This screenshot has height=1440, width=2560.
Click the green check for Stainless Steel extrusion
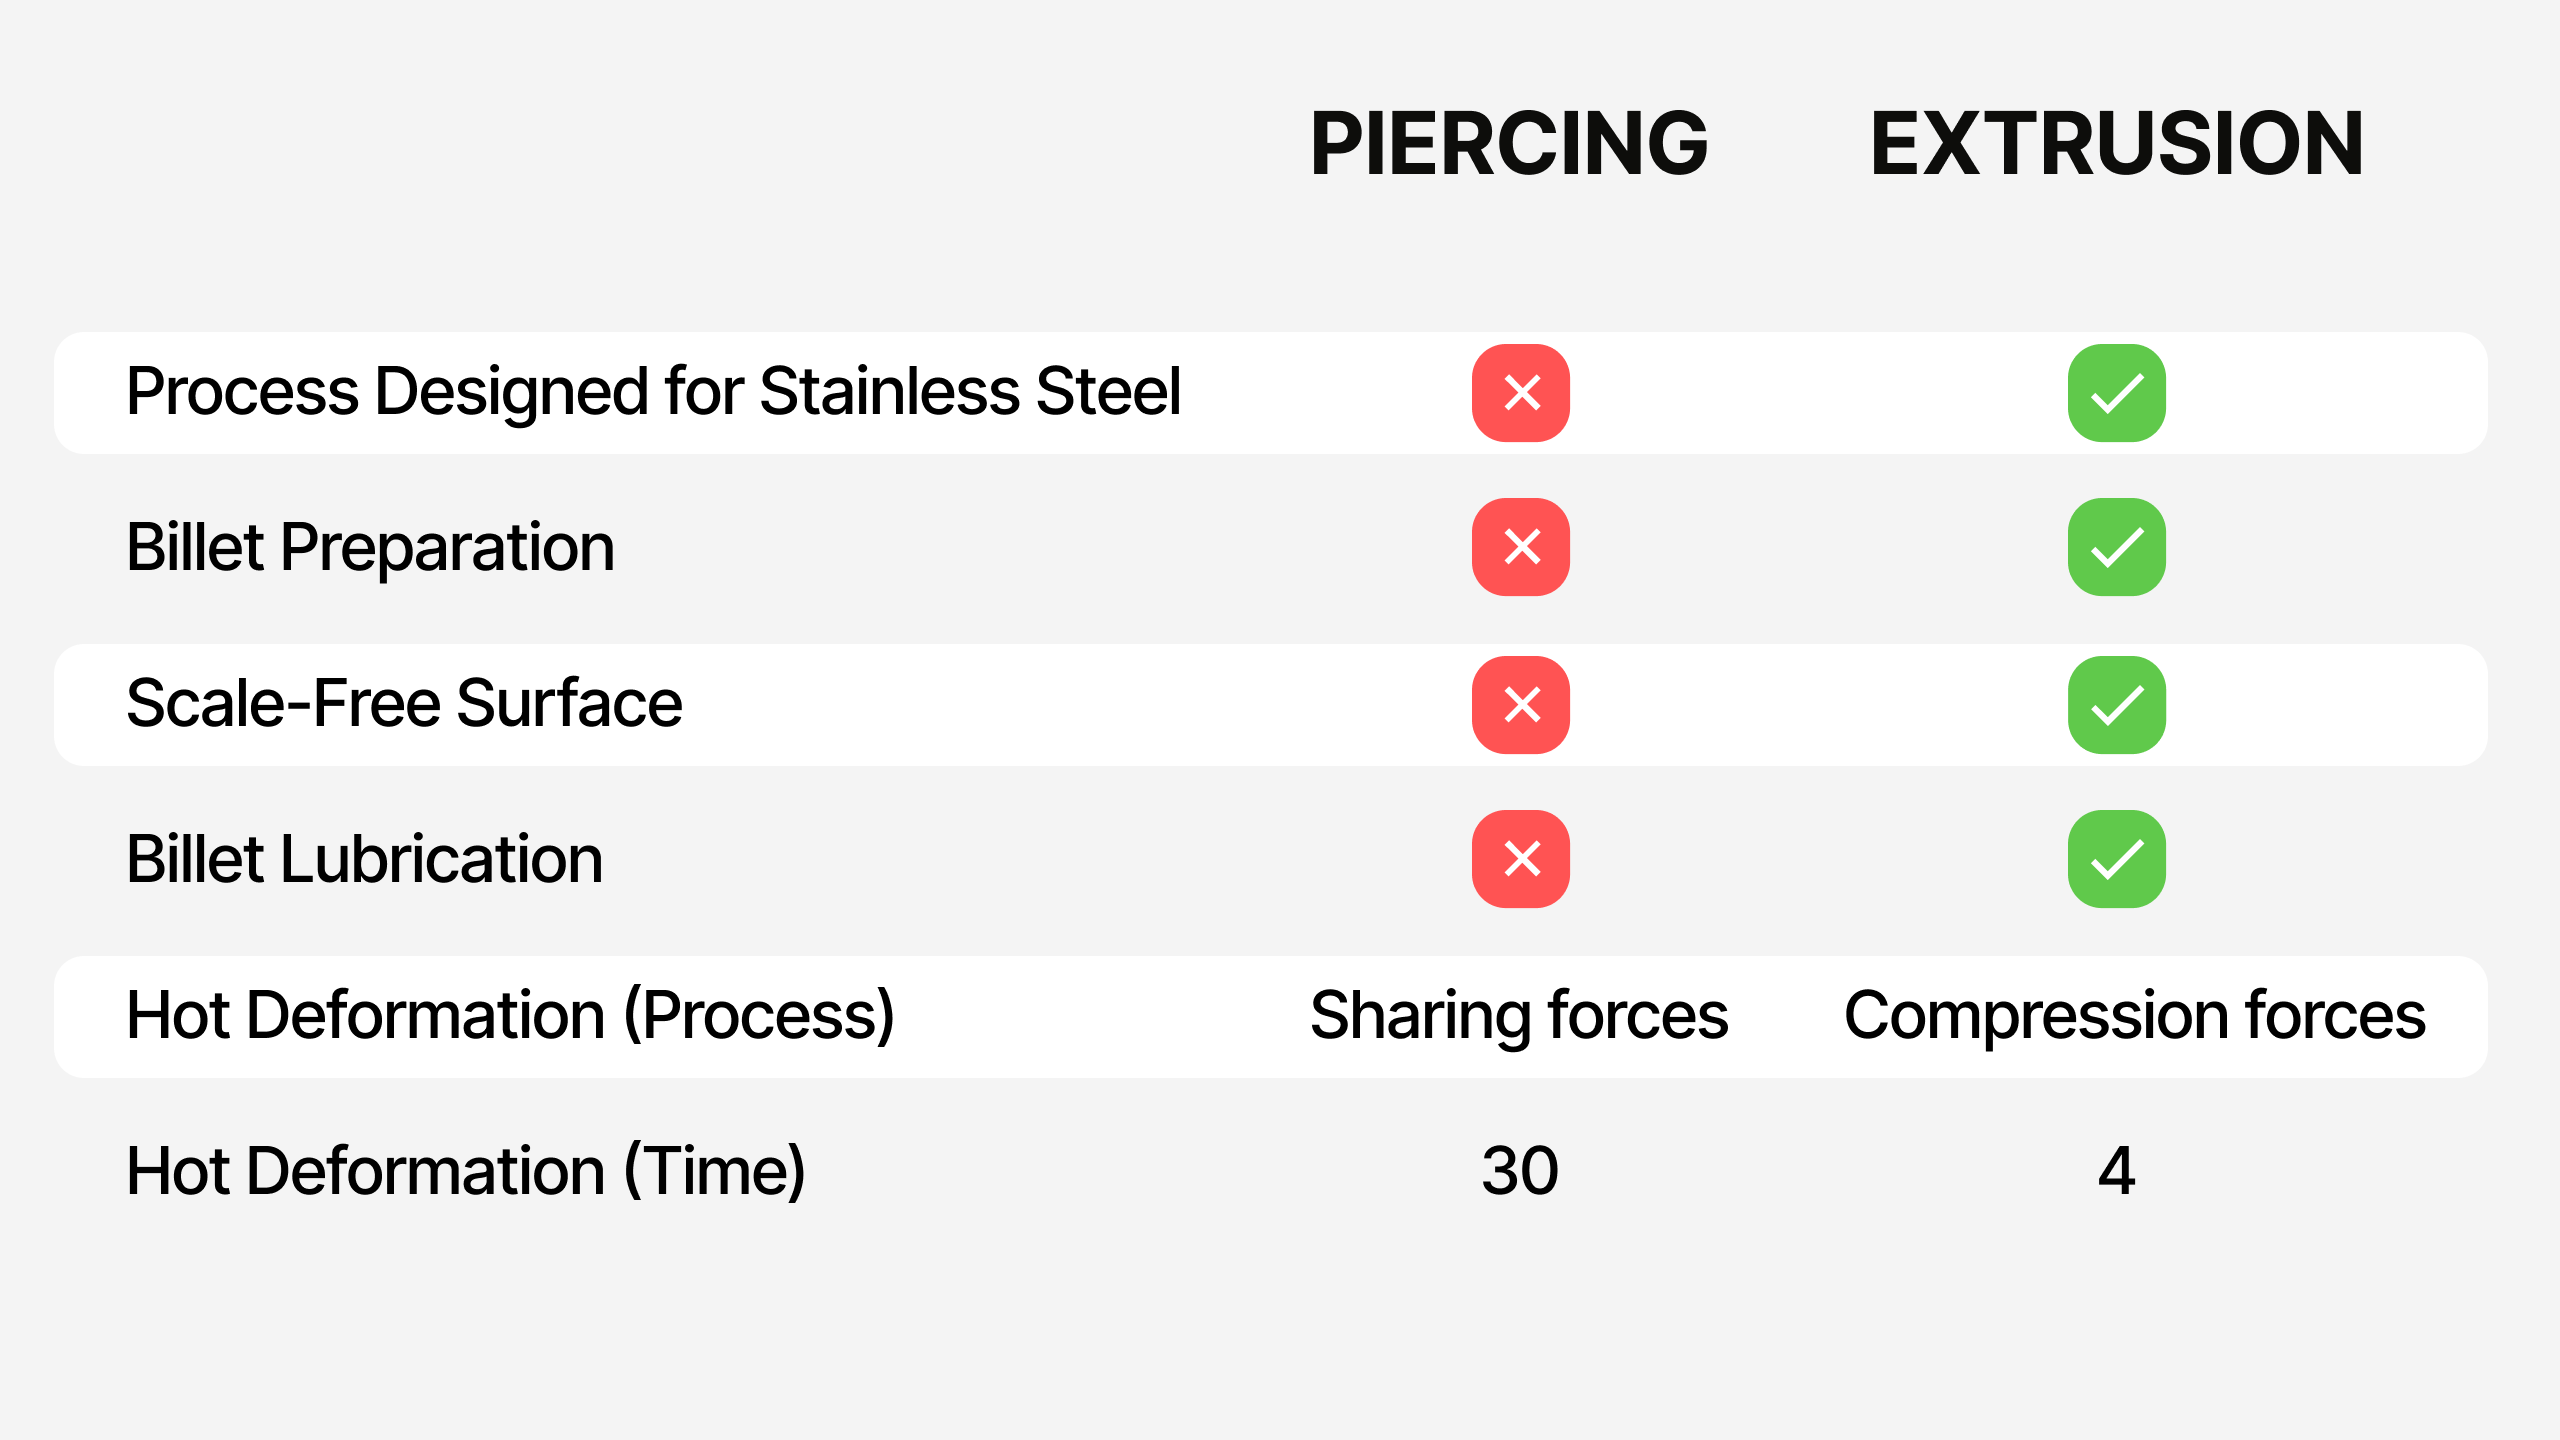tap(2117, 393)
